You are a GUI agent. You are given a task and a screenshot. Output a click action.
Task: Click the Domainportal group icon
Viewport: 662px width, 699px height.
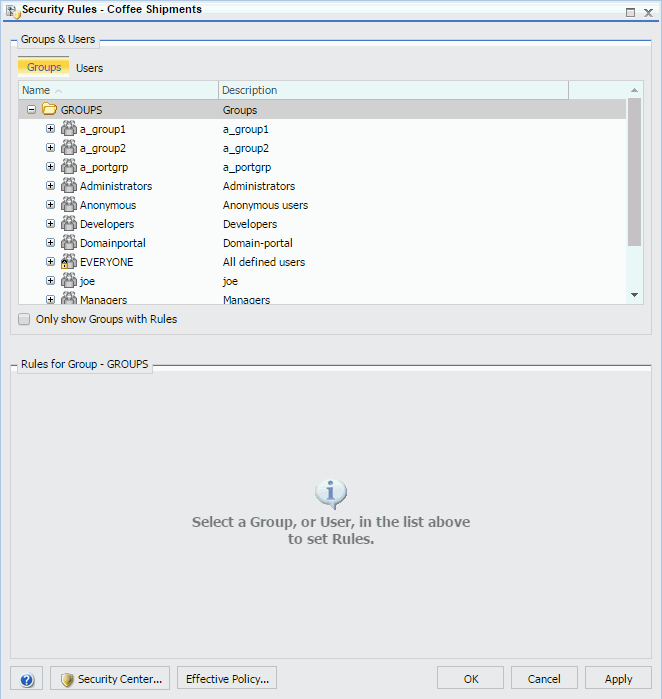point(69,243)
